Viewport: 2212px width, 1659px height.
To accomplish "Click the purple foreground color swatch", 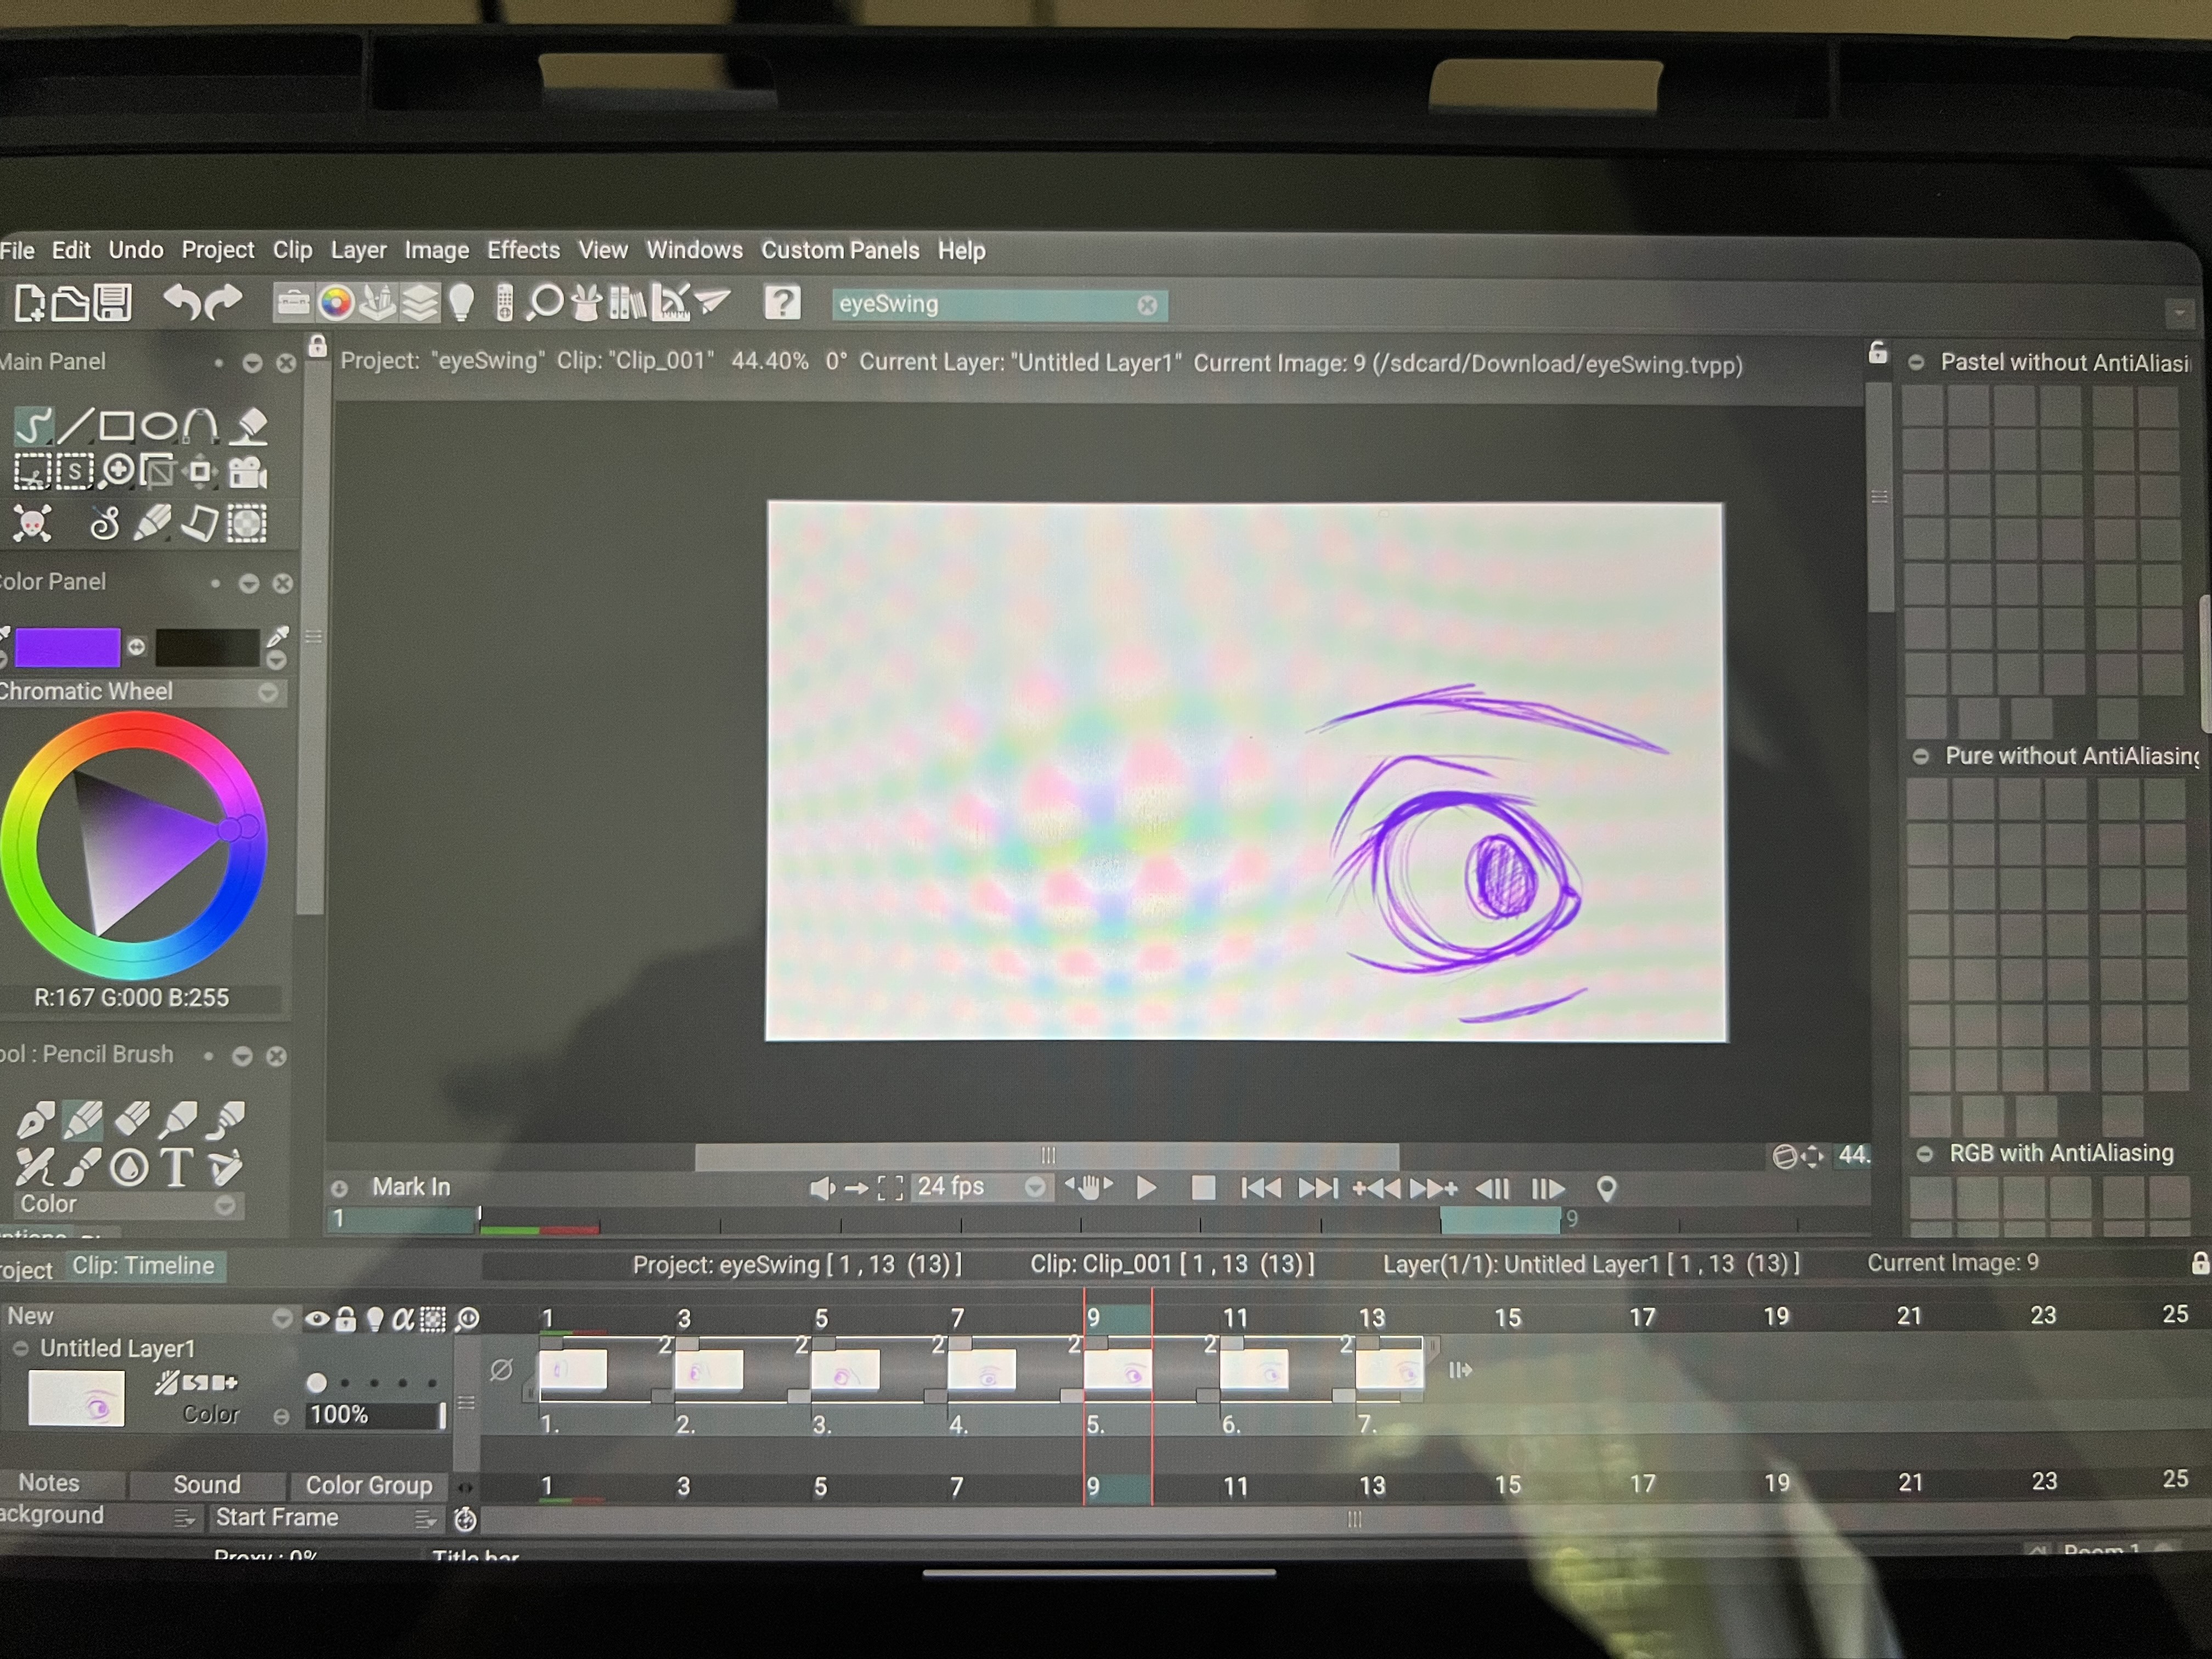I will (67, 648).
